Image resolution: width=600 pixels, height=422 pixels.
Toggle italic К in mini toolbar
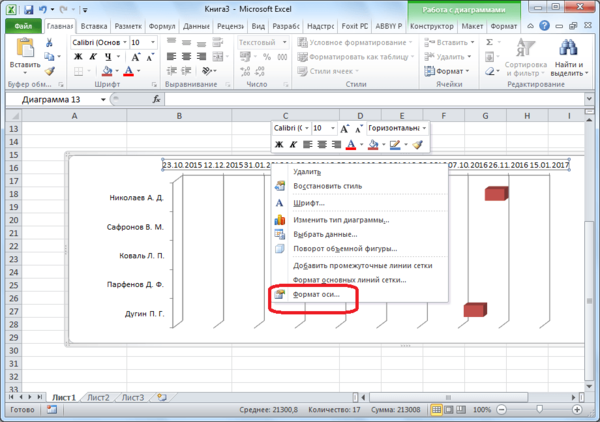tap(293, 145)
